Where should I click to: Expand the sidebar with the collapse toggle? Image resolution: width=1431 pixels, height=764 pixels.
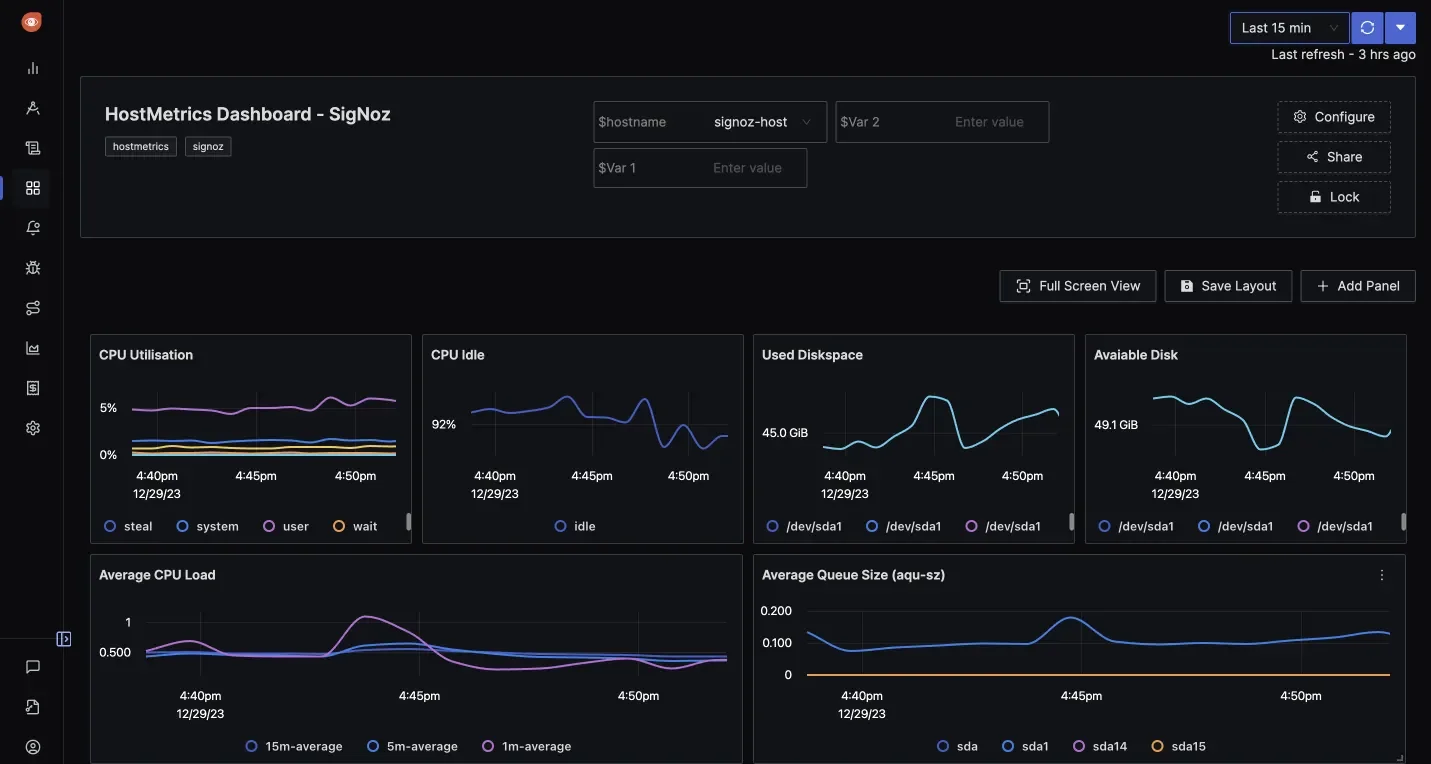64,639
